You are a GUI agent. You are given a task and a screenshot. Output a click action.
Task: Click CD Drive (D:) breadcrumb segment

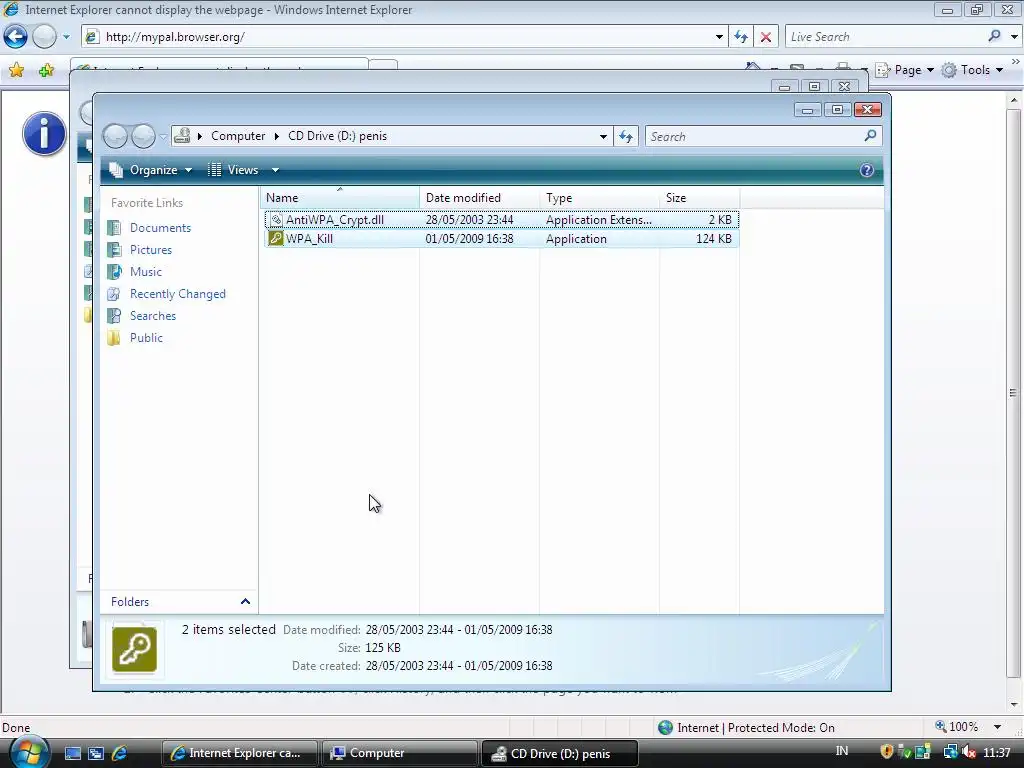pos(338,136)
